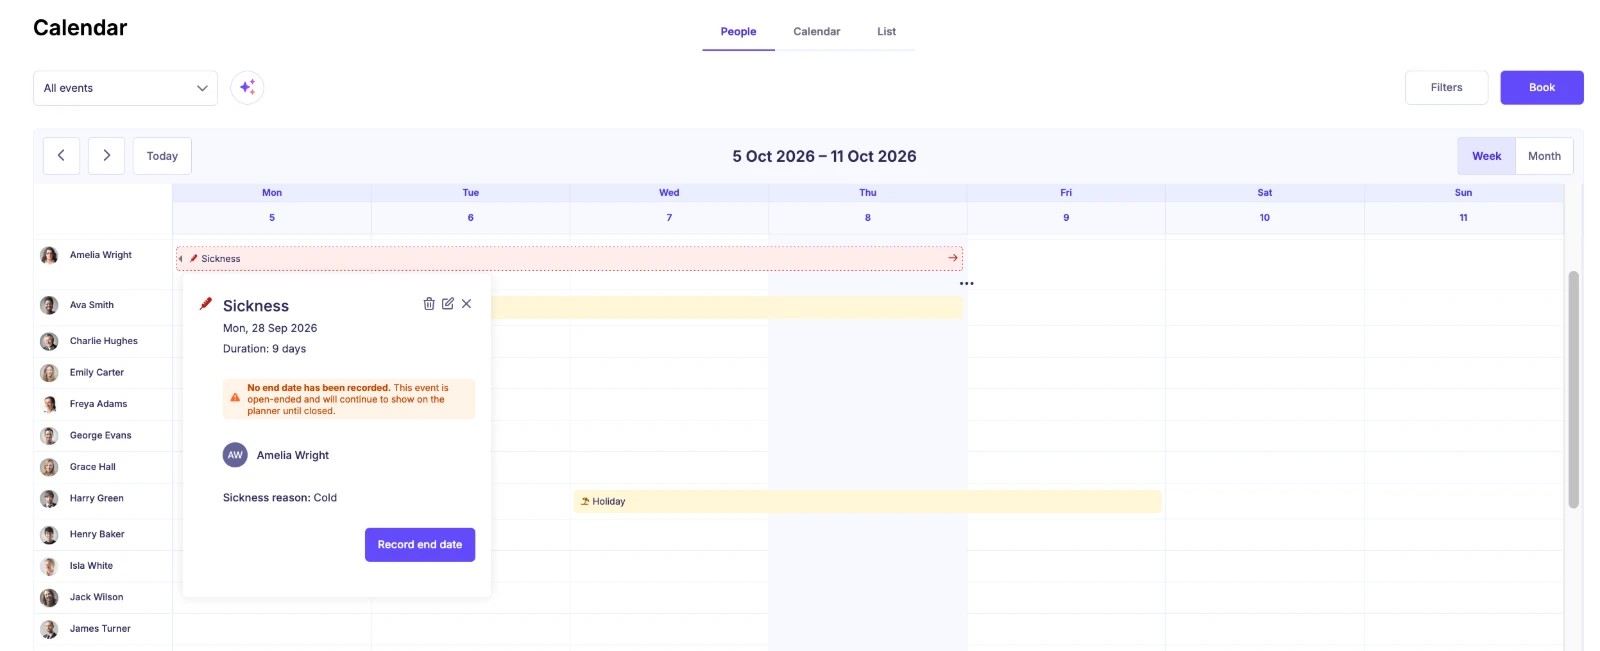
Task: Click George Evans' avatar photo
Action: coord(49,436)
